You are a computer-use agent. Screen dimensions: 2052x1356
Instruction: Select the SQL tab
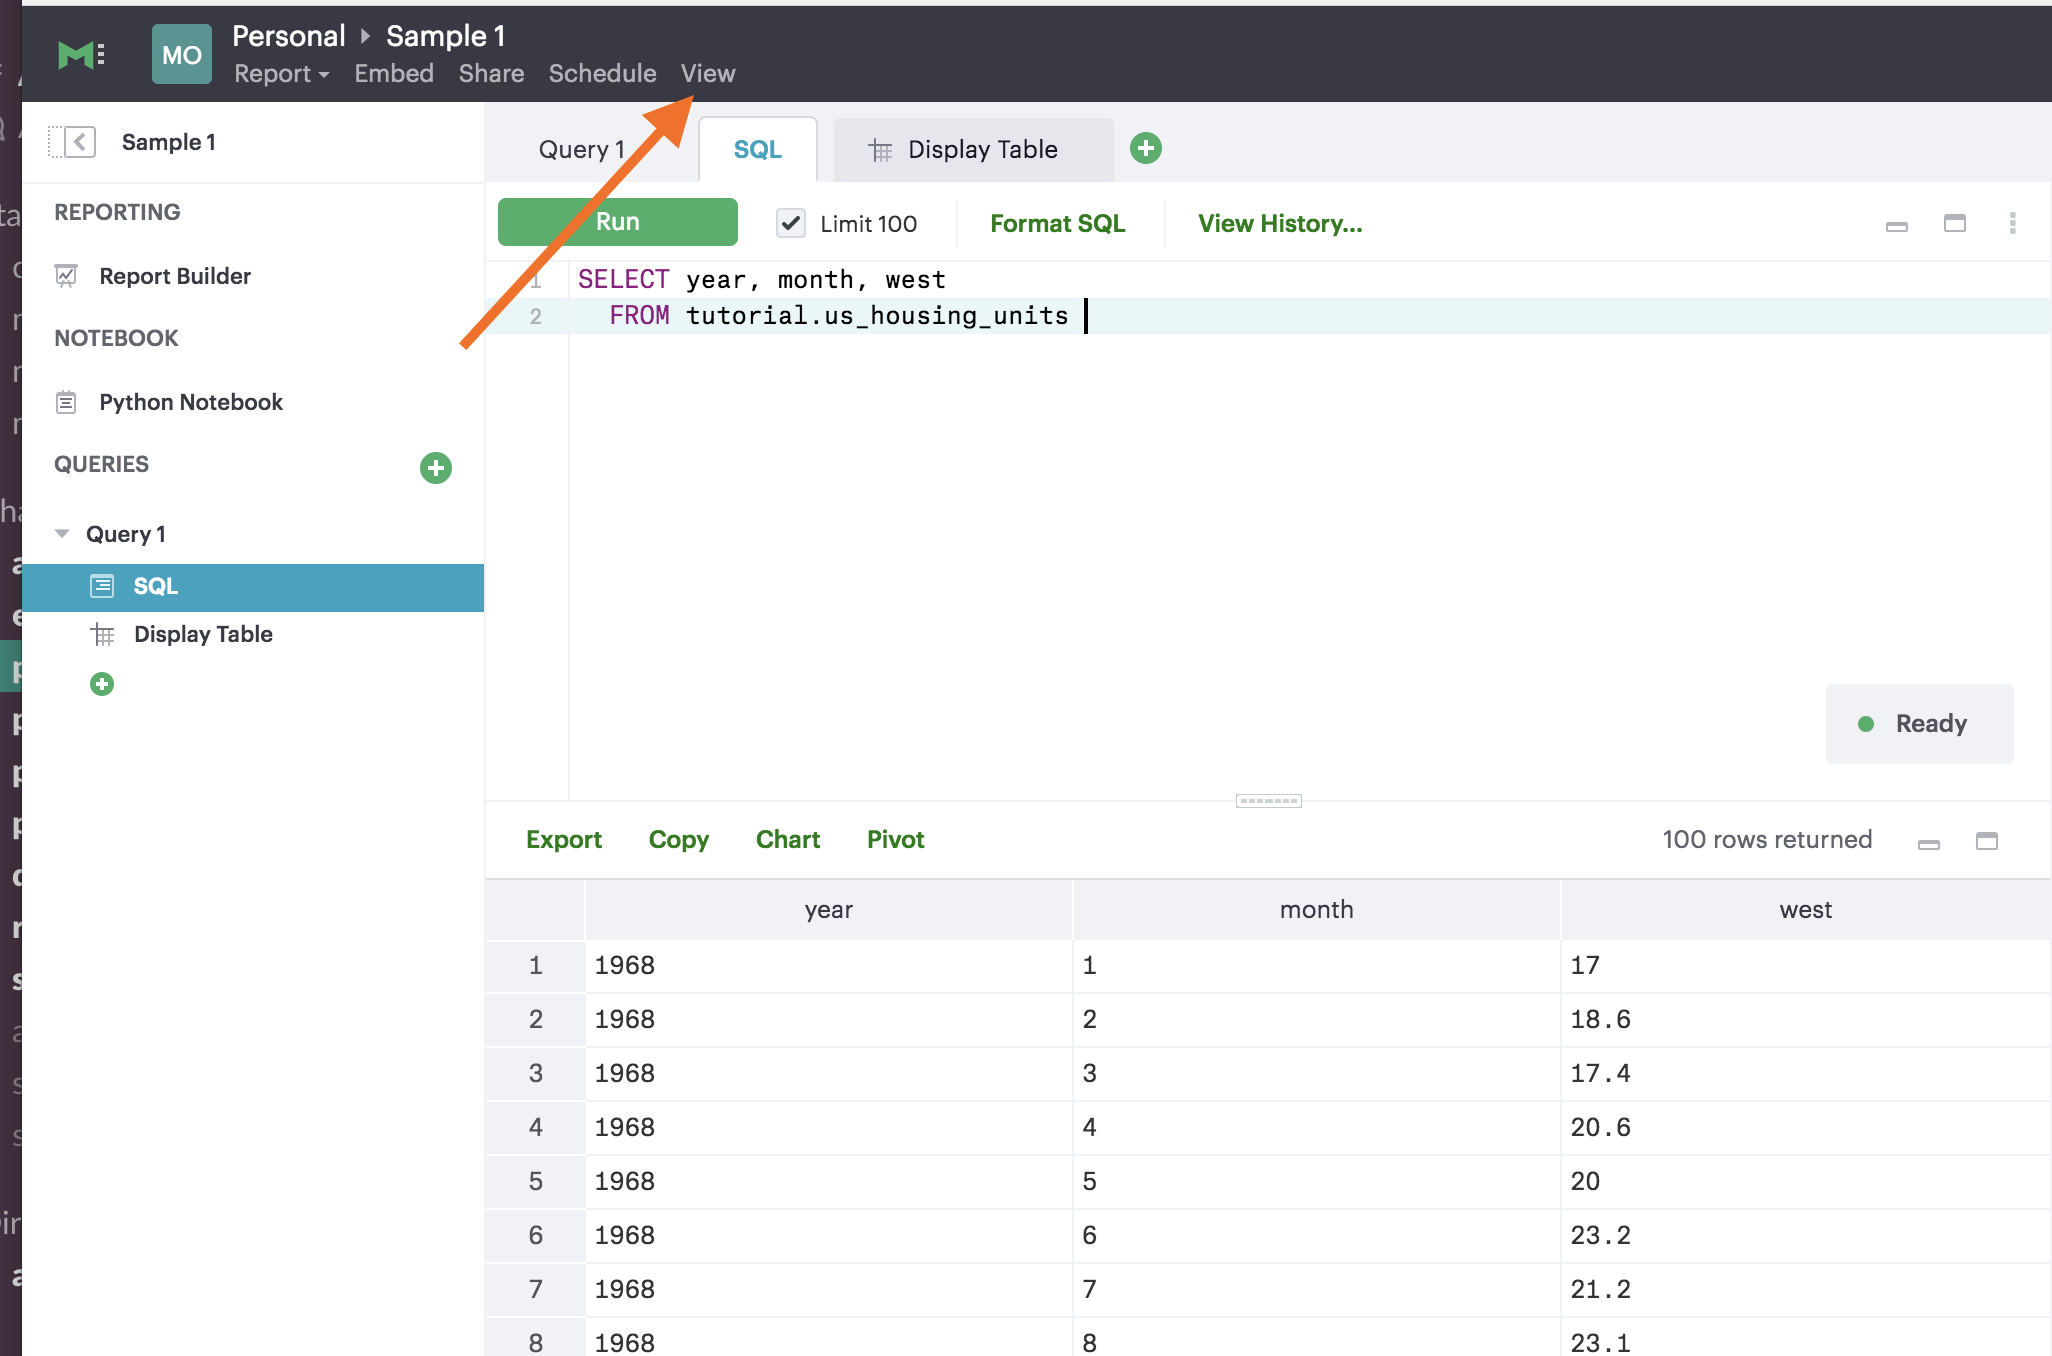pyautogui.click(x=758, y=149)
